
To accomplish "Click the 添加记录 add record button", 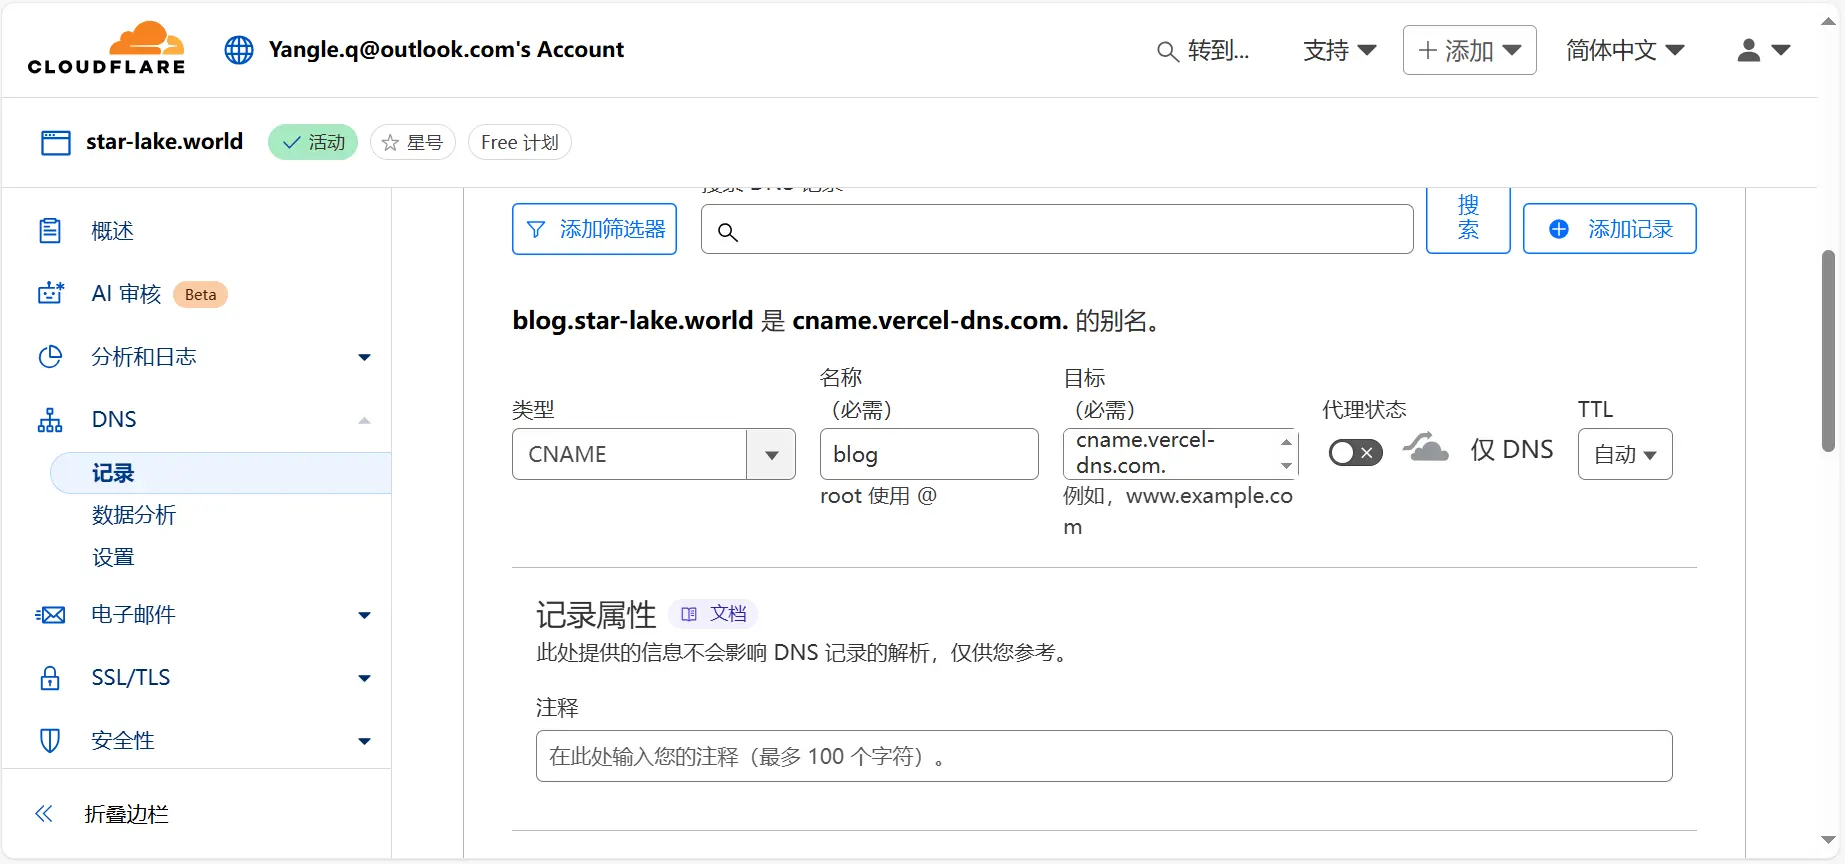I will tap(1610, 229).
